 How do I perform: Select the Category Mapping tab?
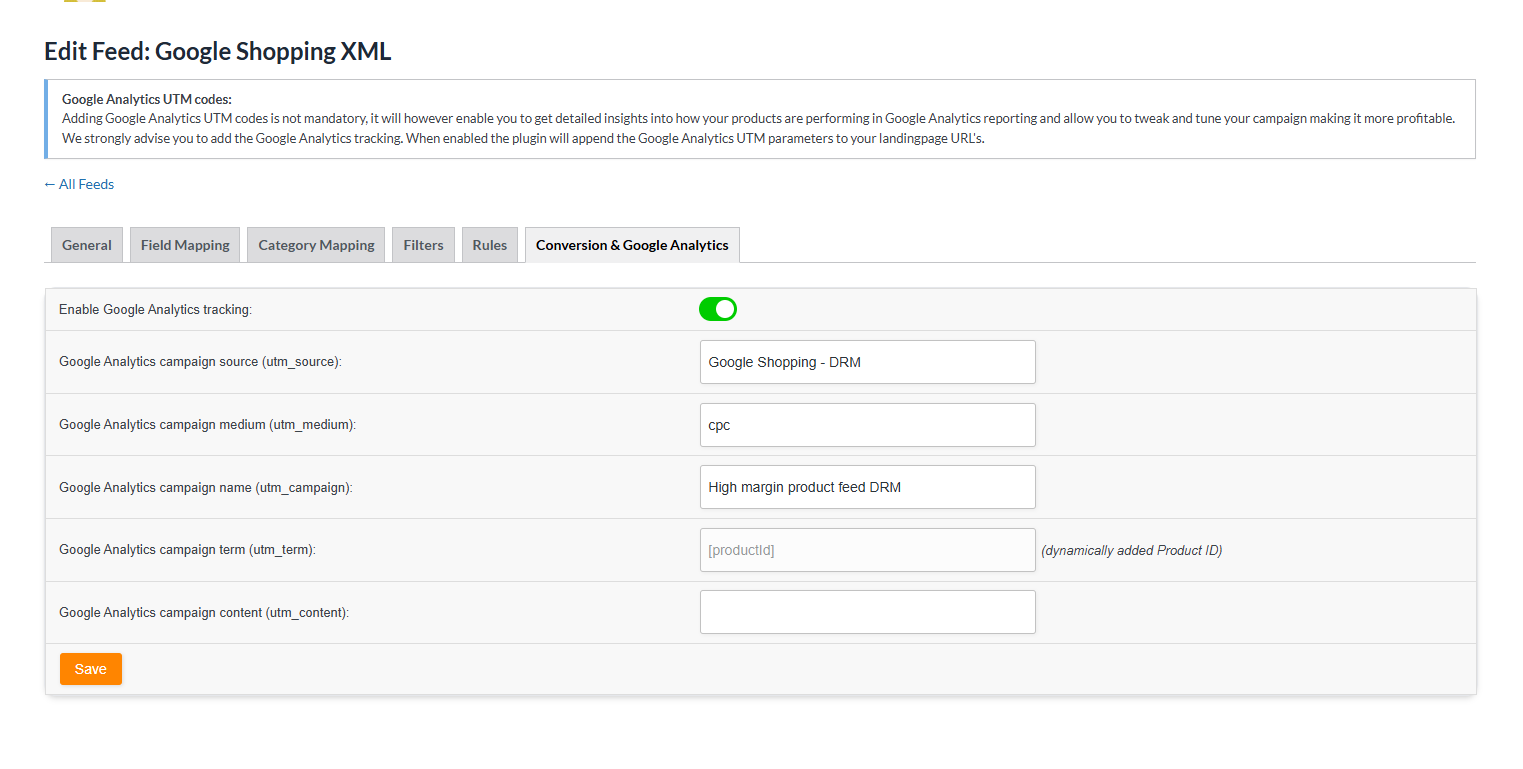316,245
